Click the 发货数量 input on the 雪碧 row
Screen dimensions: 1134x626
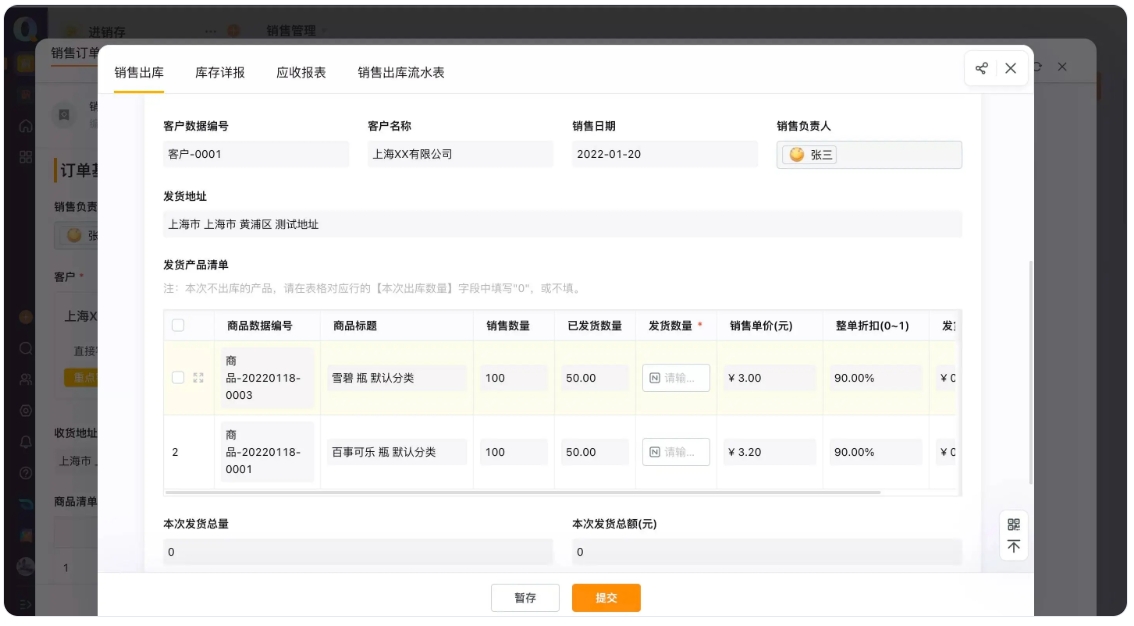pos(676,378)
